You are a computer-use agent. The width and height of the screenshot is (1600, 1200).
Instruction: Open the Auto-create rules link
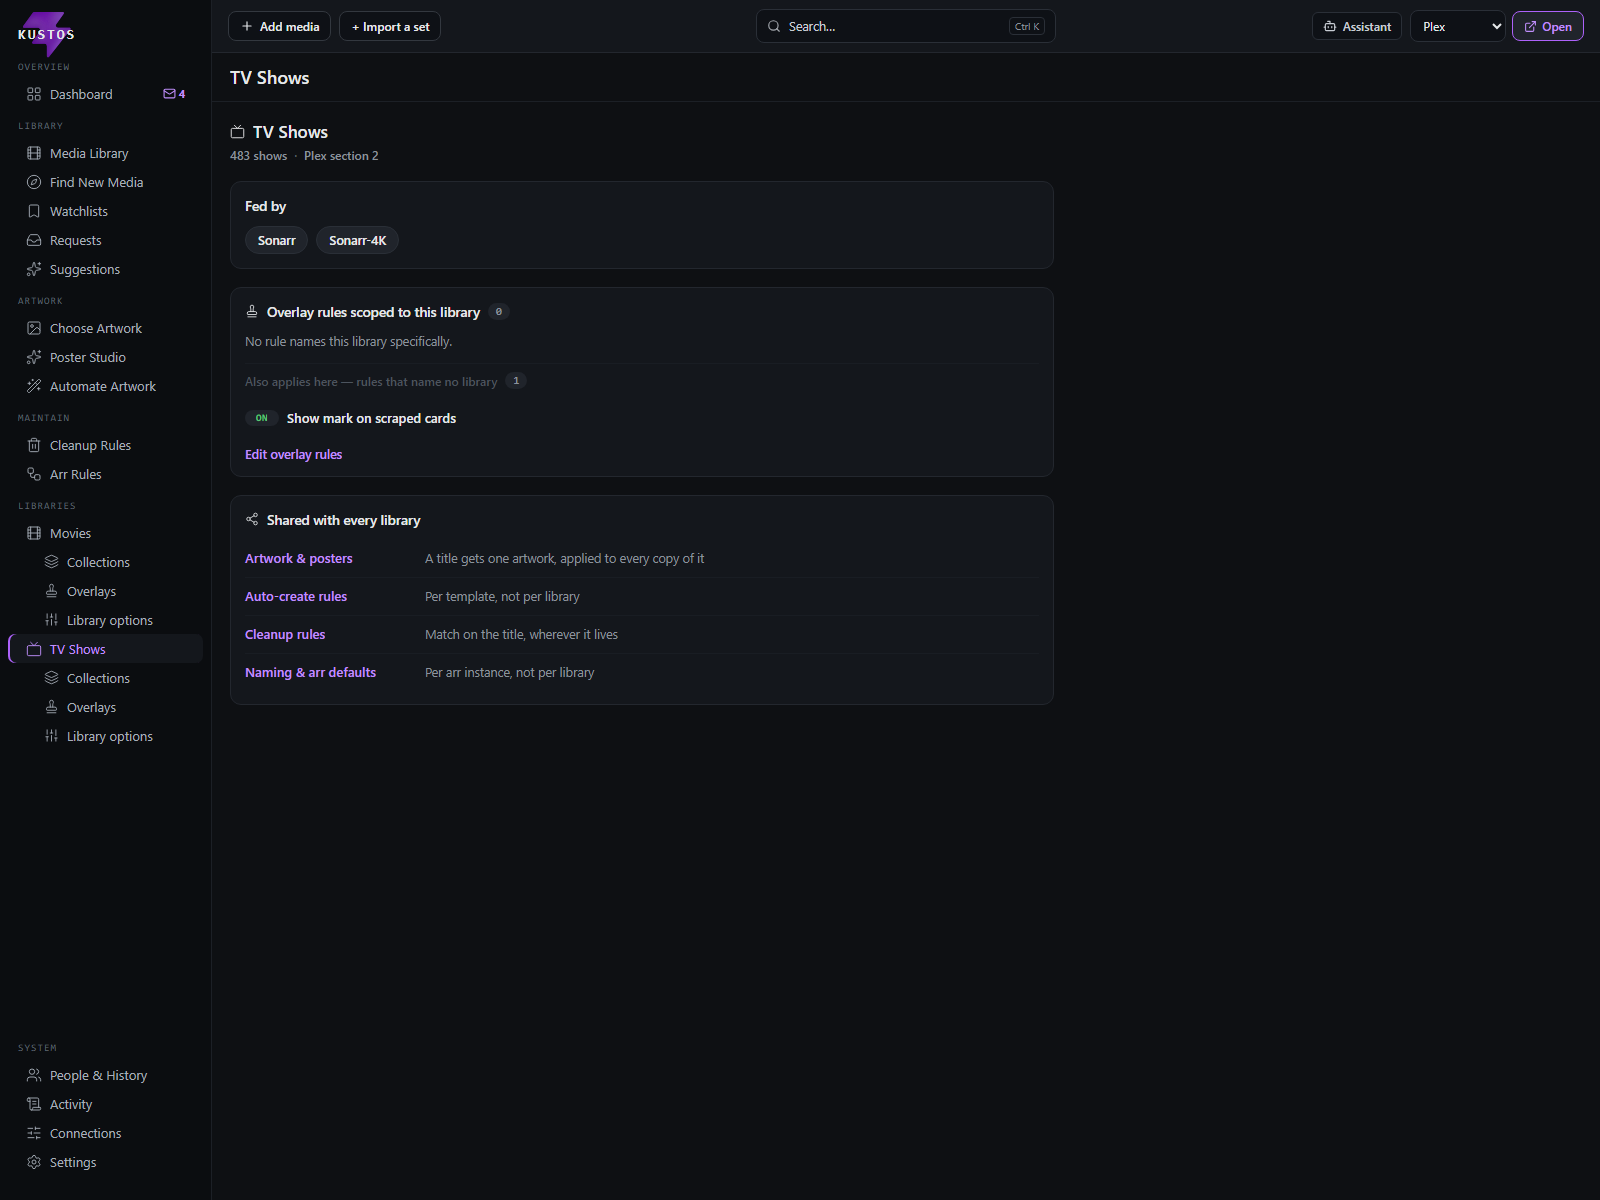[x=296, y=596]
